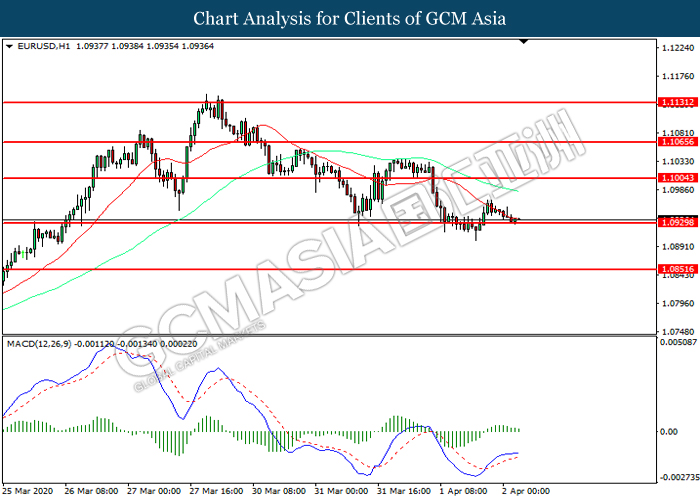Click the 1.08910 price axis label
The image size is (700, 500).
coord(679,246)
